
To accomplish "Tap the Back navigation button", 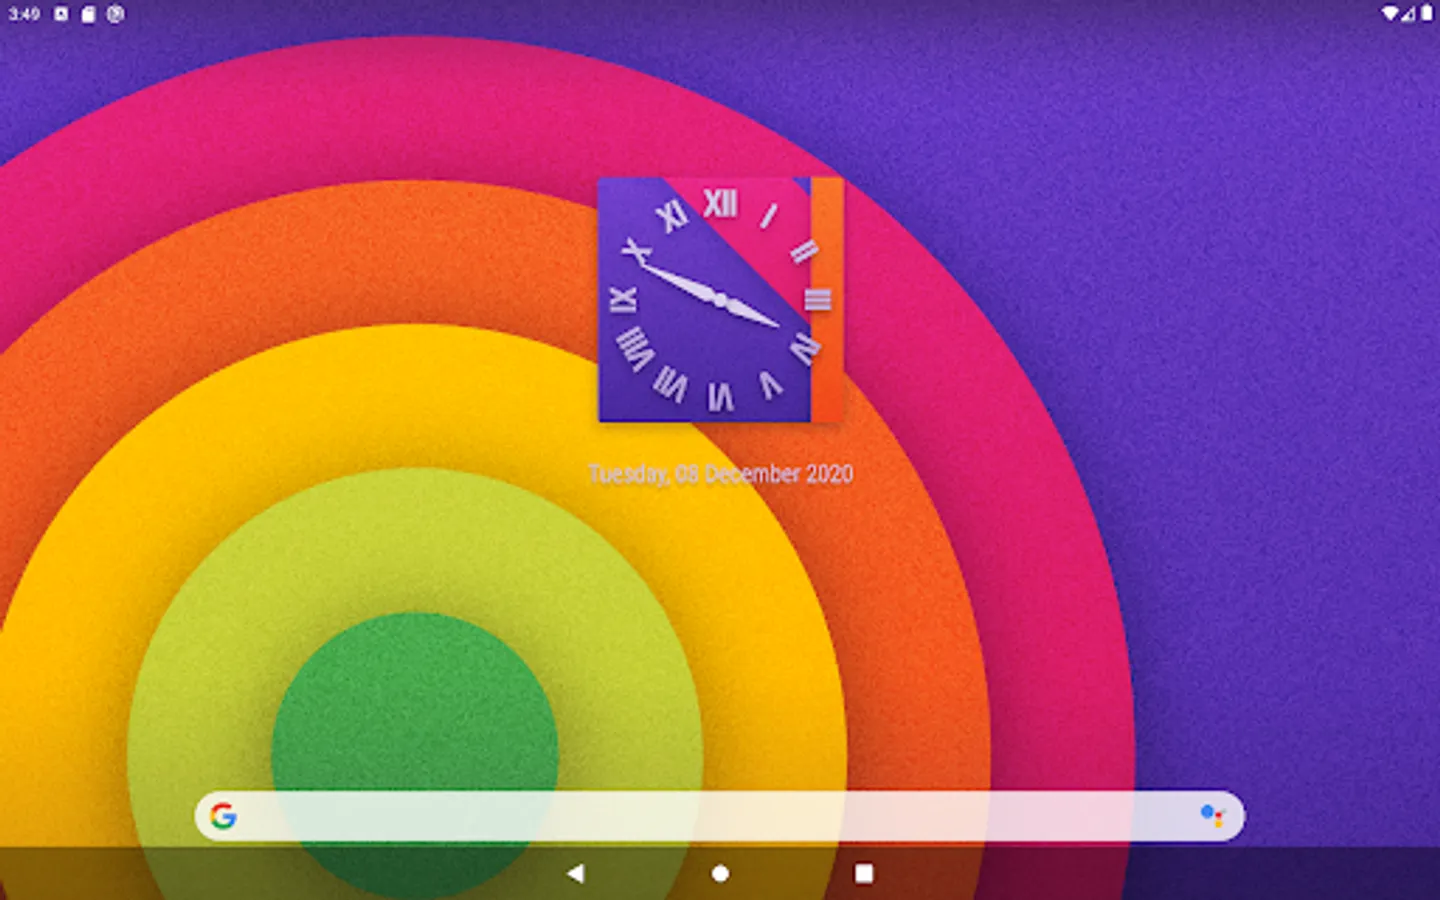I will pos(575,873).
